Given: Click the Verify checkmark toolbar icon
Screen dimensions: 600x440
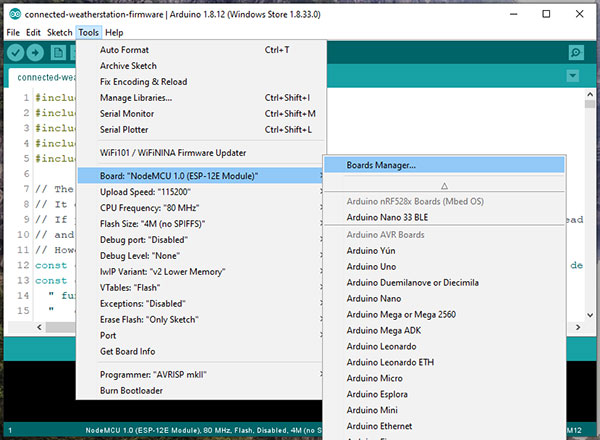Looking at the screenshot, I should 18,52.
